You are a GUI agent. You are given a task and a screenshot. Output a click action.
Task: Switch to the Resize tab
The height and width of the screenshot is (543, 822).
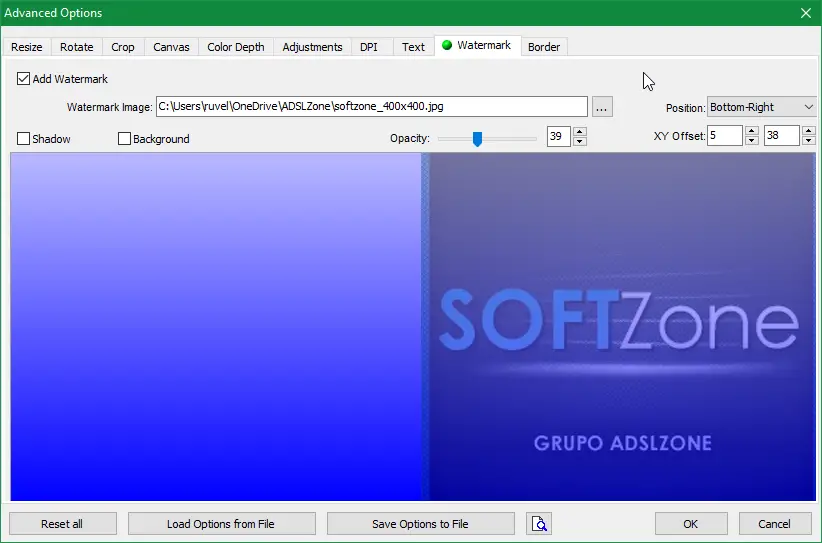(27, 47)
